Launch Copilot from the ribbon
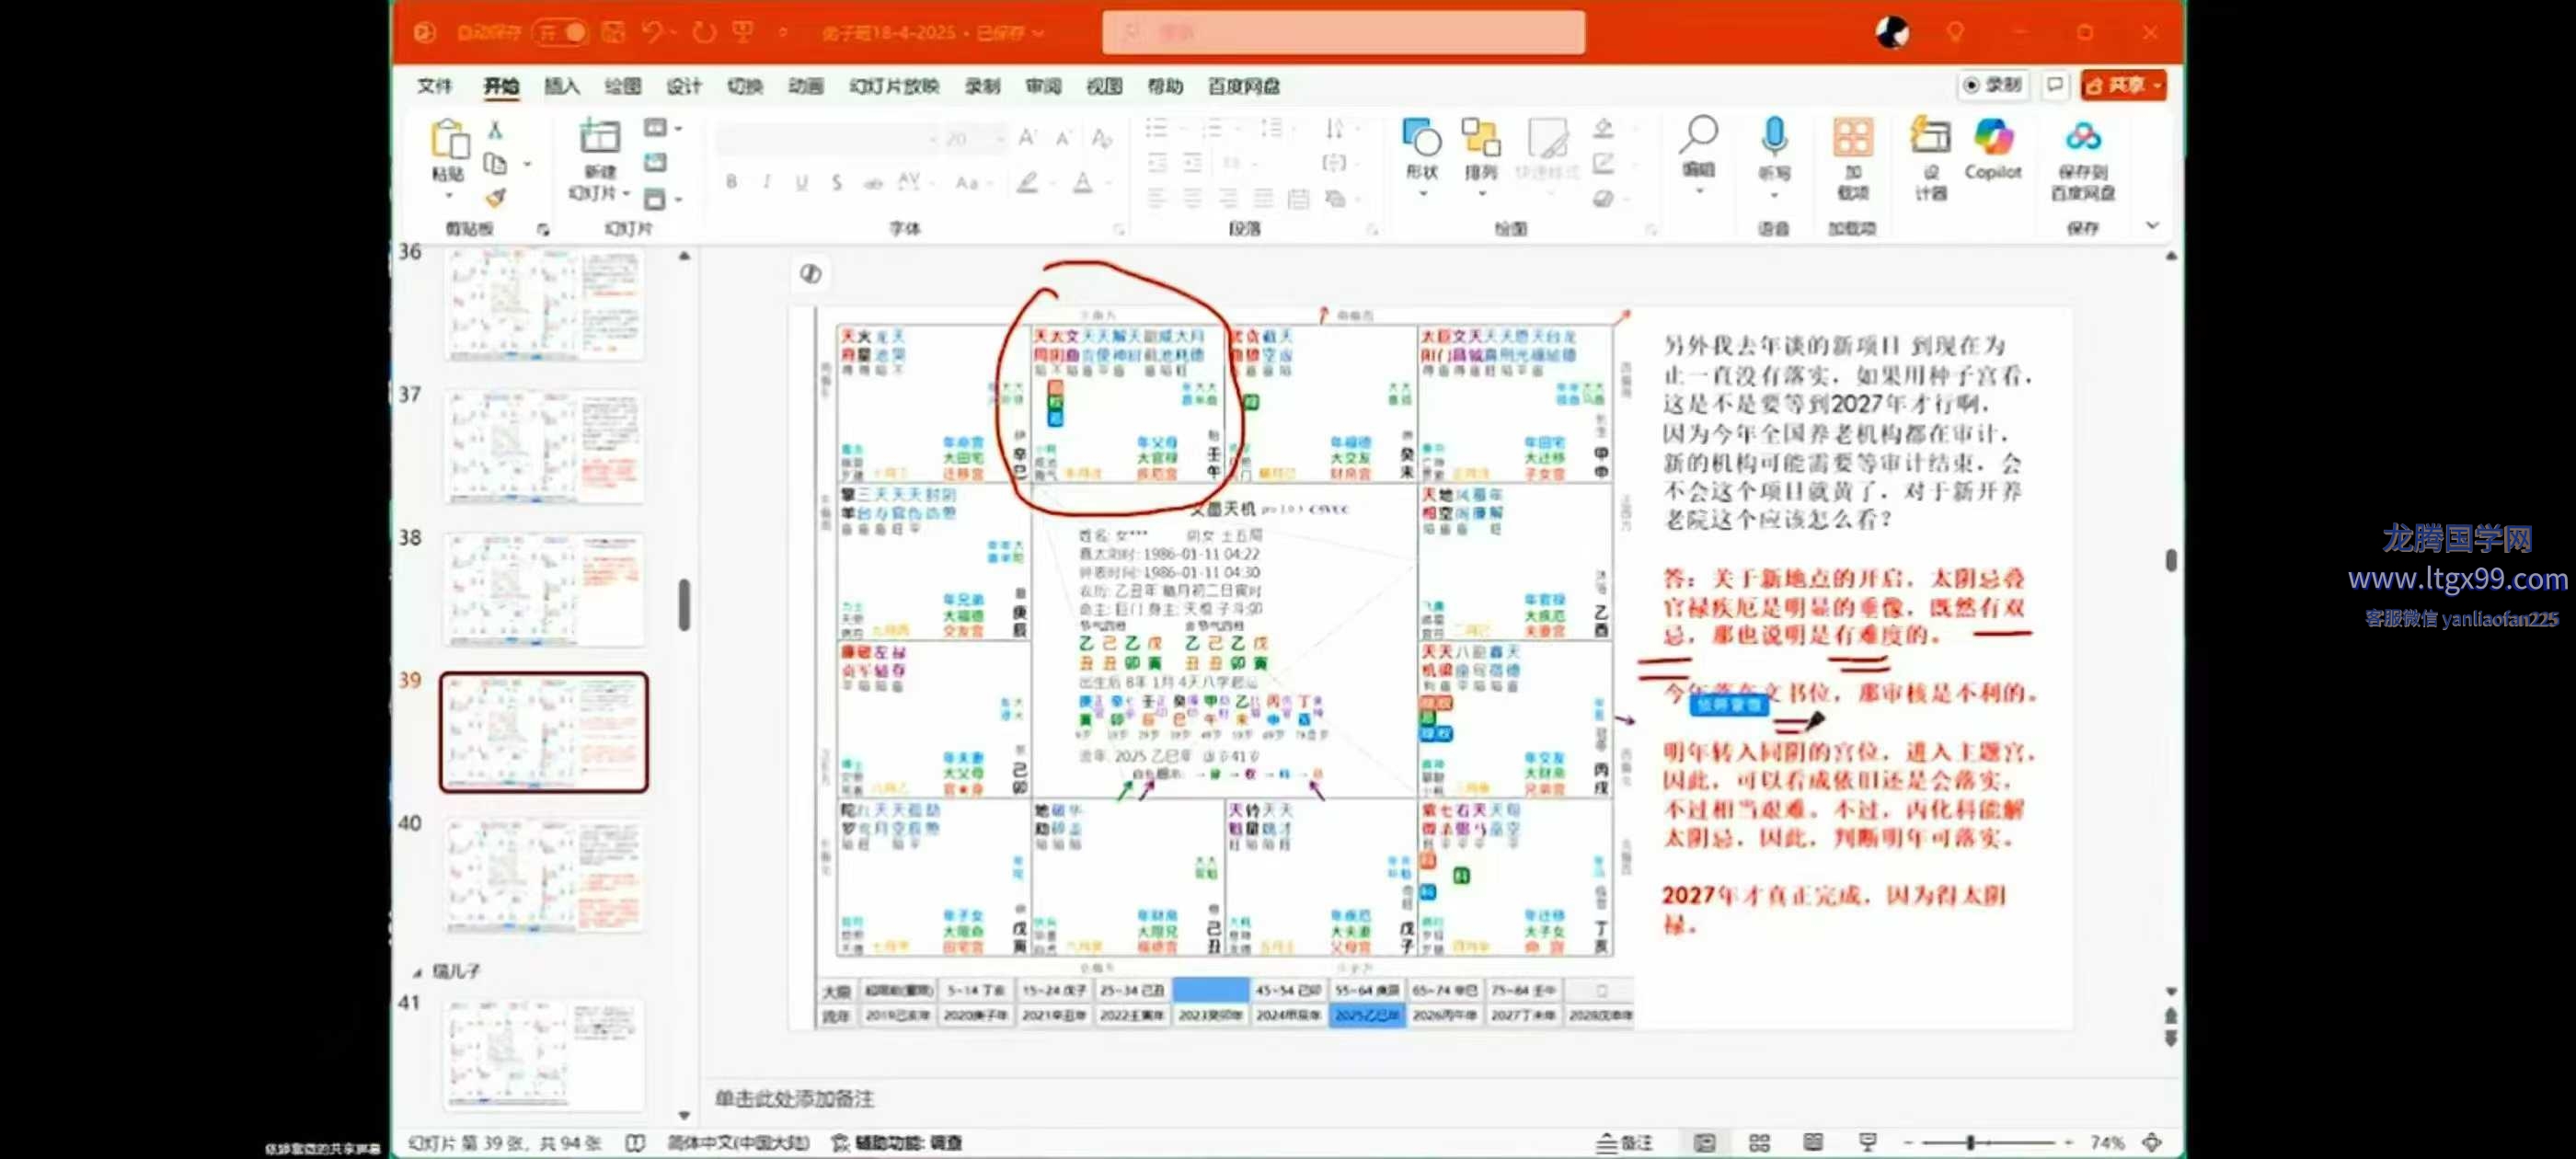This screenshot has width=2576, height=1159. pyautogui.click(x=1993, y=137)
